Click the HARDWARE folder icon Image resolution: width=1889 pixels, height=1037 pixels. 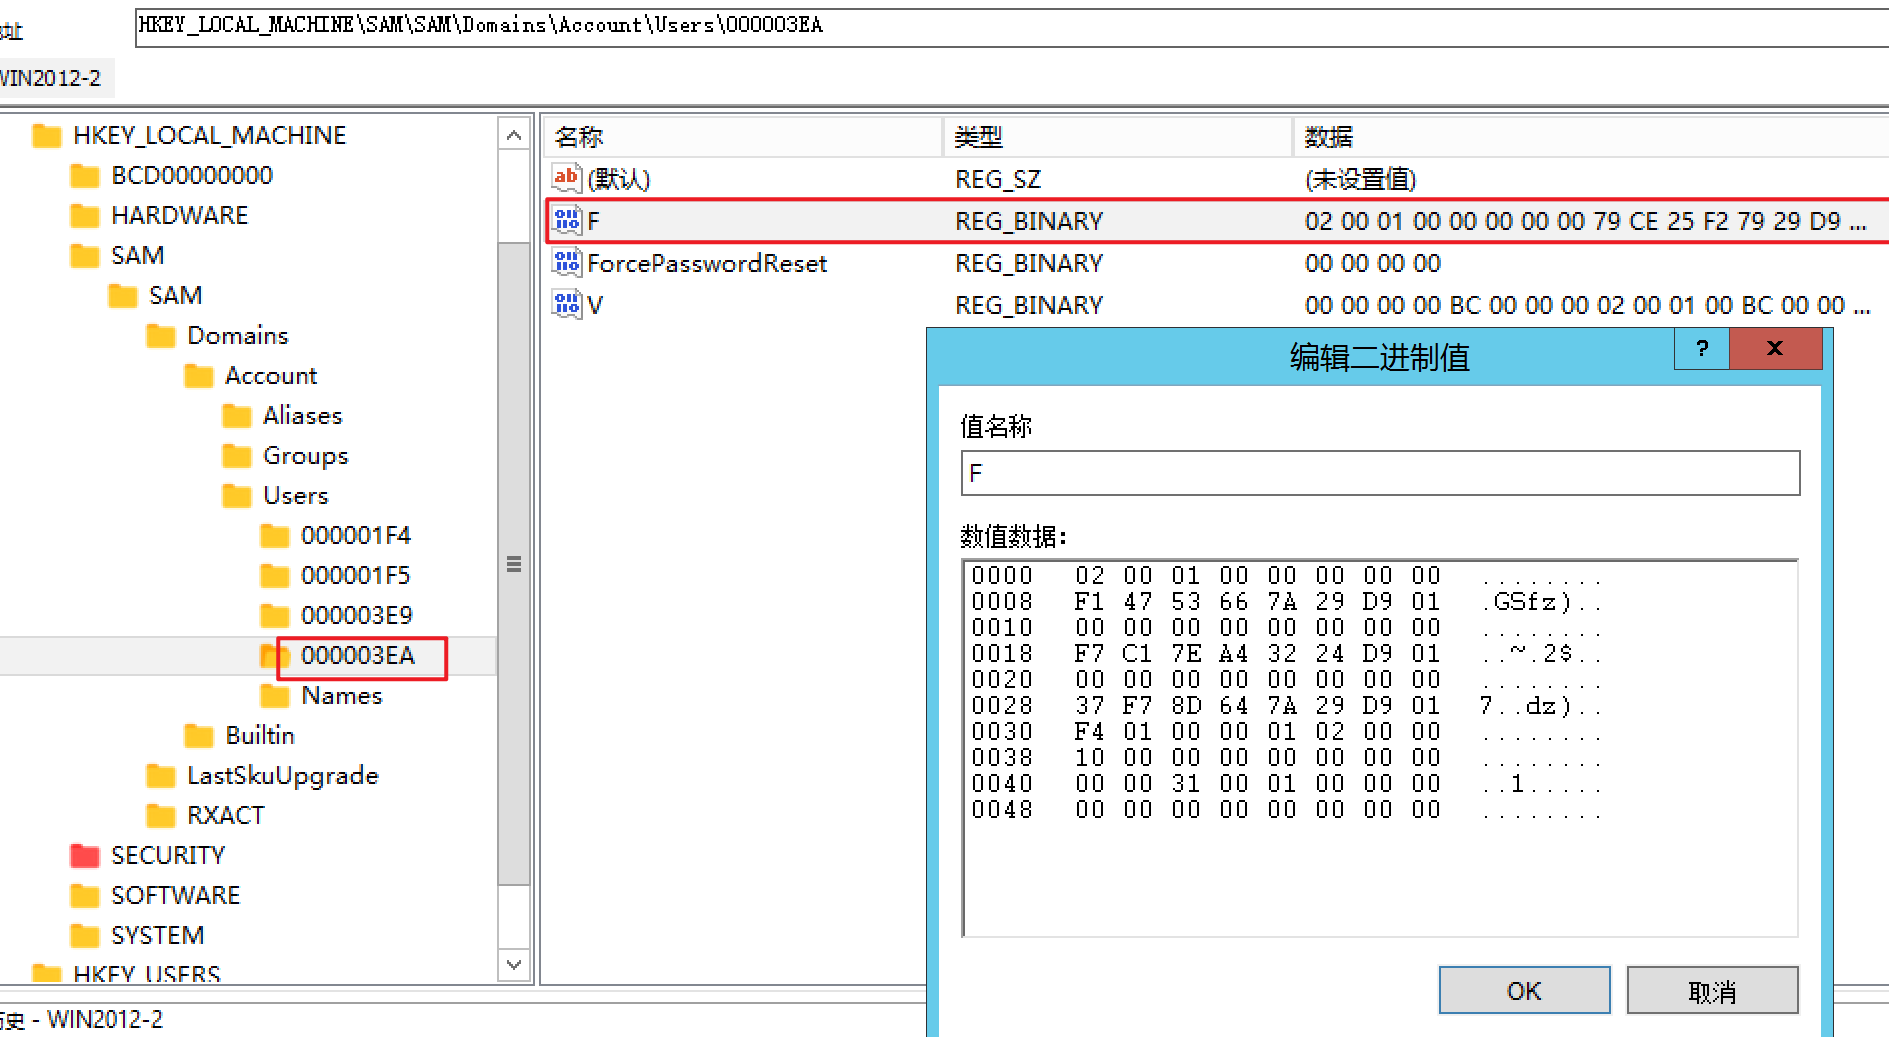(x=85, y=215)
